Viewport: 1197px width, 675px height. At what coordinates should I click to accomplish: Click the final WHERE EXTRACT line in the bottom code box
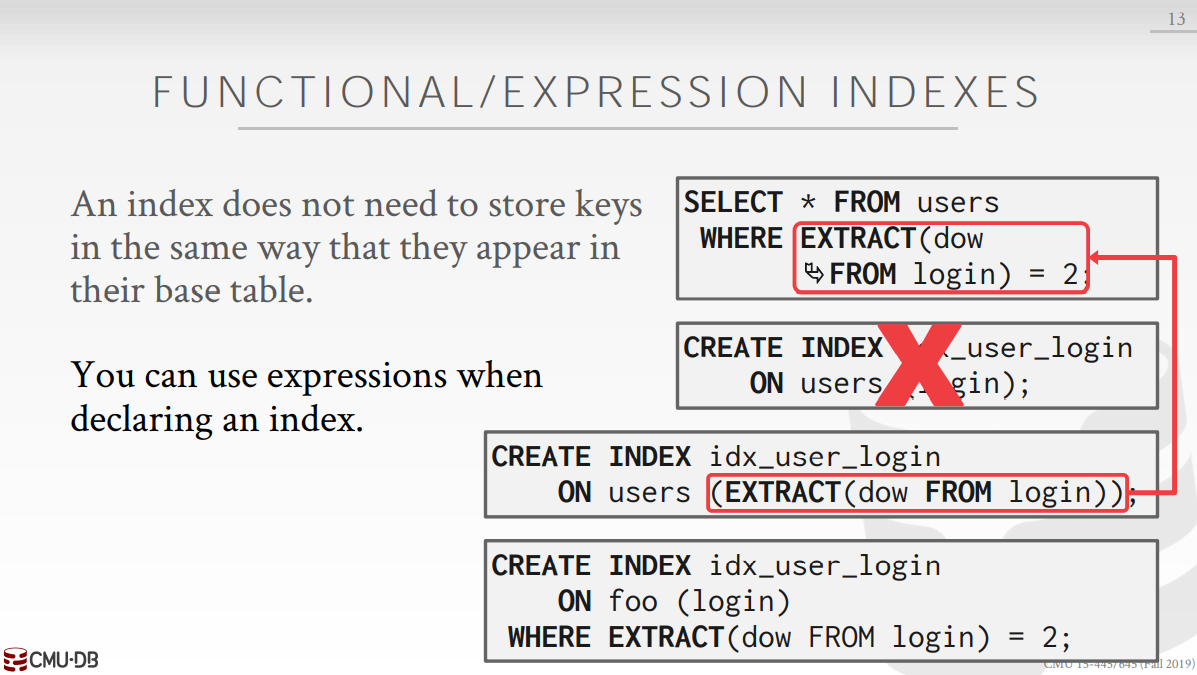click(788, 637)
